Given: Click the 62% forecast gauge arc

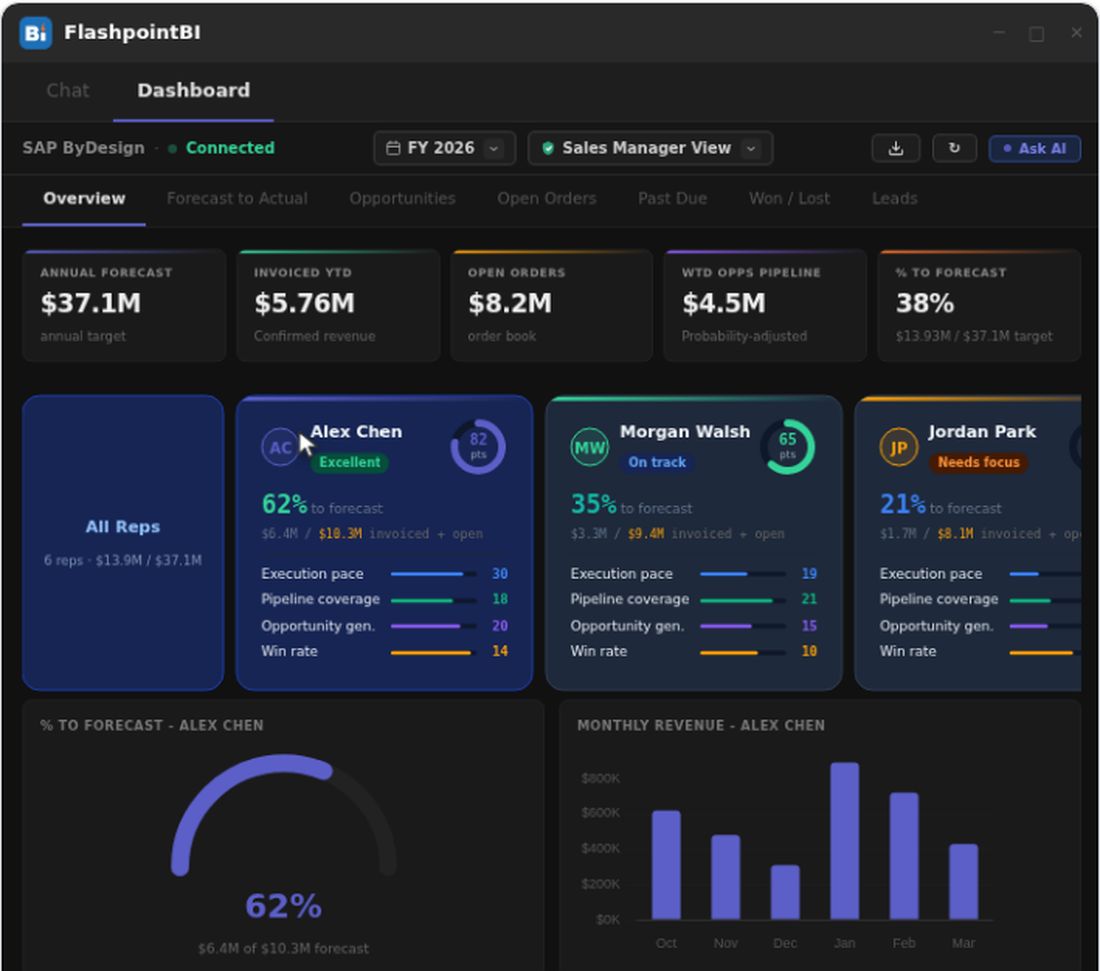Looking at the screenshot, I should [284, 814].
